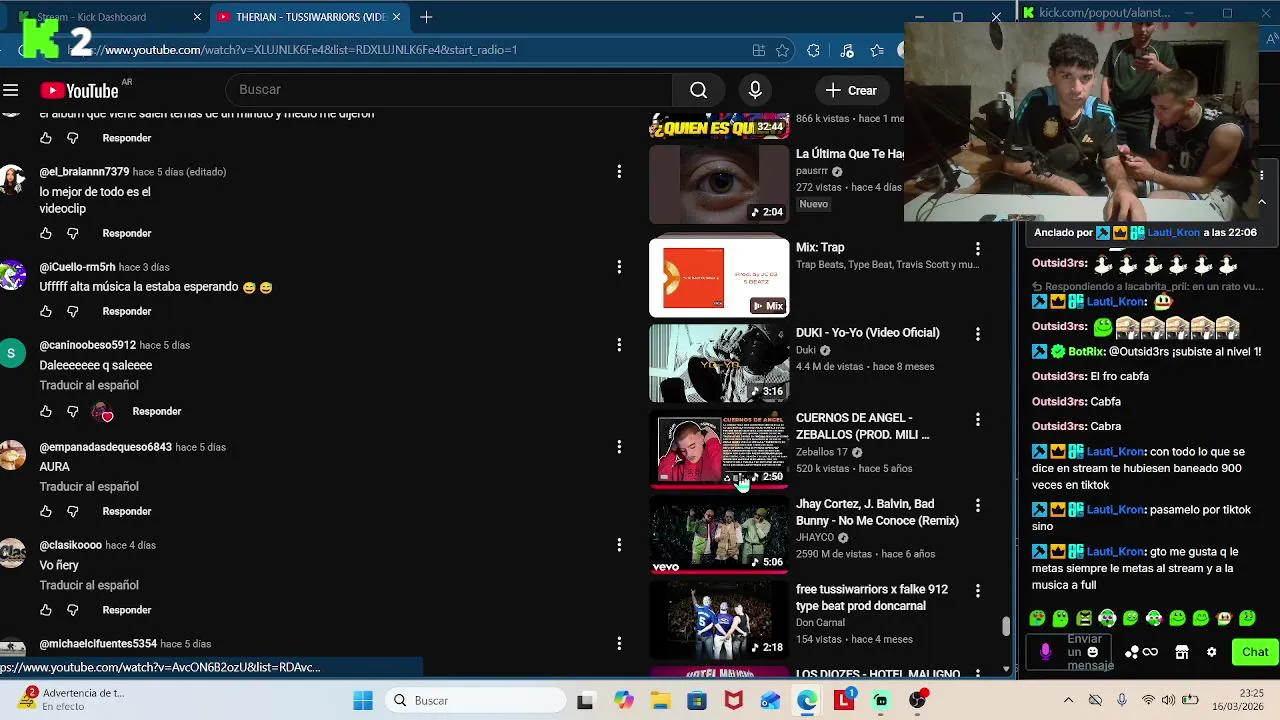1280x720 pixels.
Task: Open options menu for @iCuello-rm5rh comment
Action: [x=619, y=267]
